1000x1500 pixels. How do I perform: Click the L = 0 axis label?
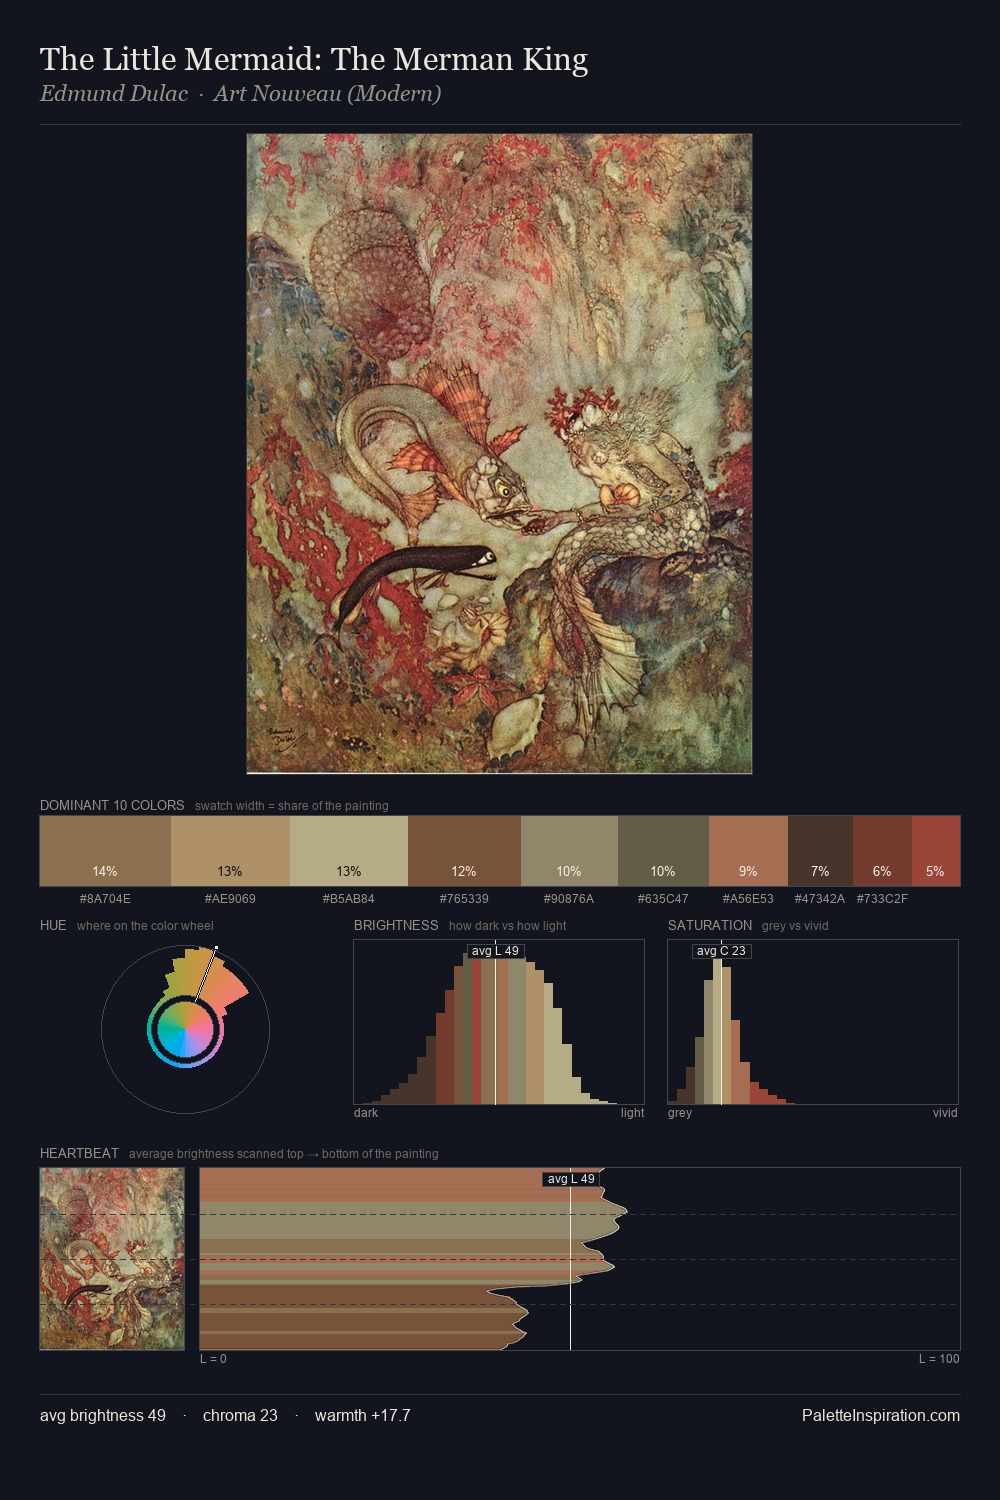pos(213,1359)
